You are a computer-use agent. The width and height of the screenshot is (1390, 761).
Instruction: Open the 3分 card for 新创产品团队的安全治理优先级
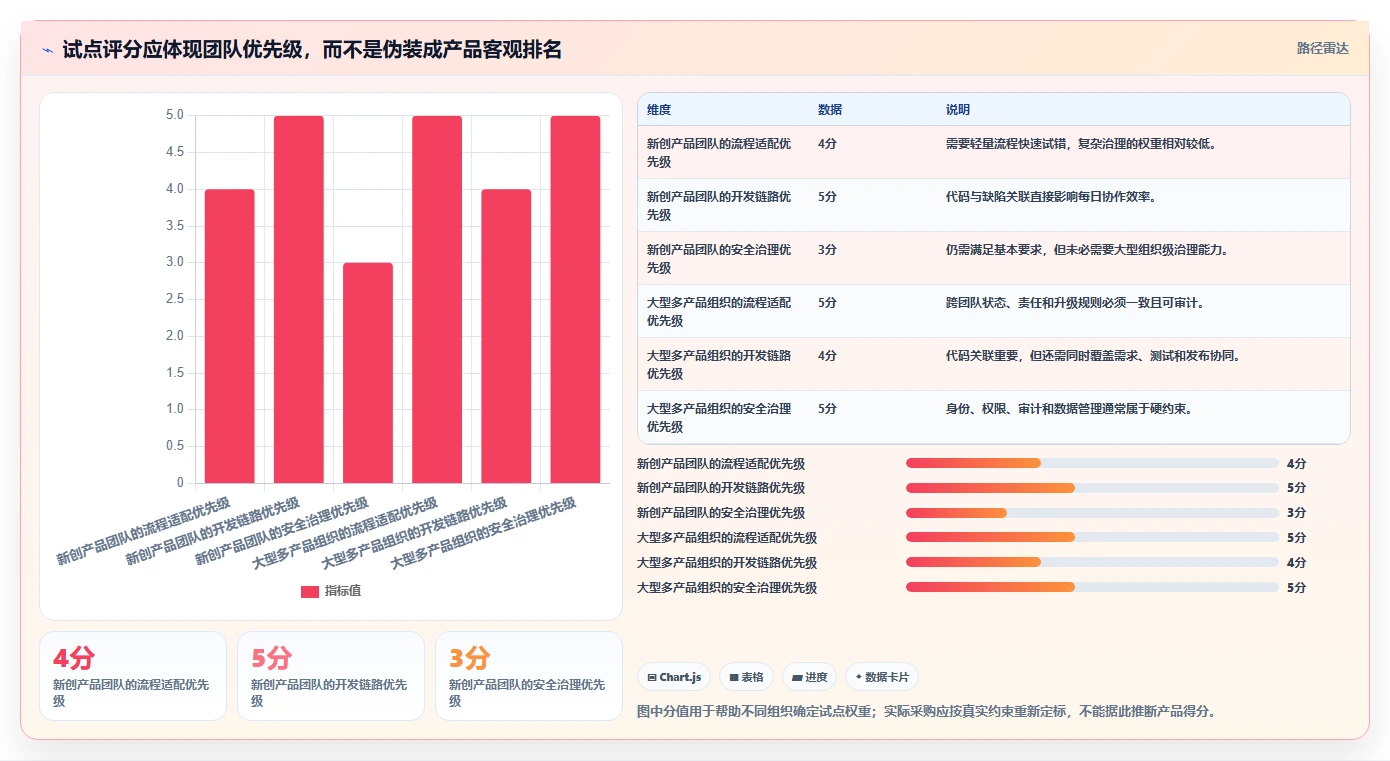tap(529, 676)
